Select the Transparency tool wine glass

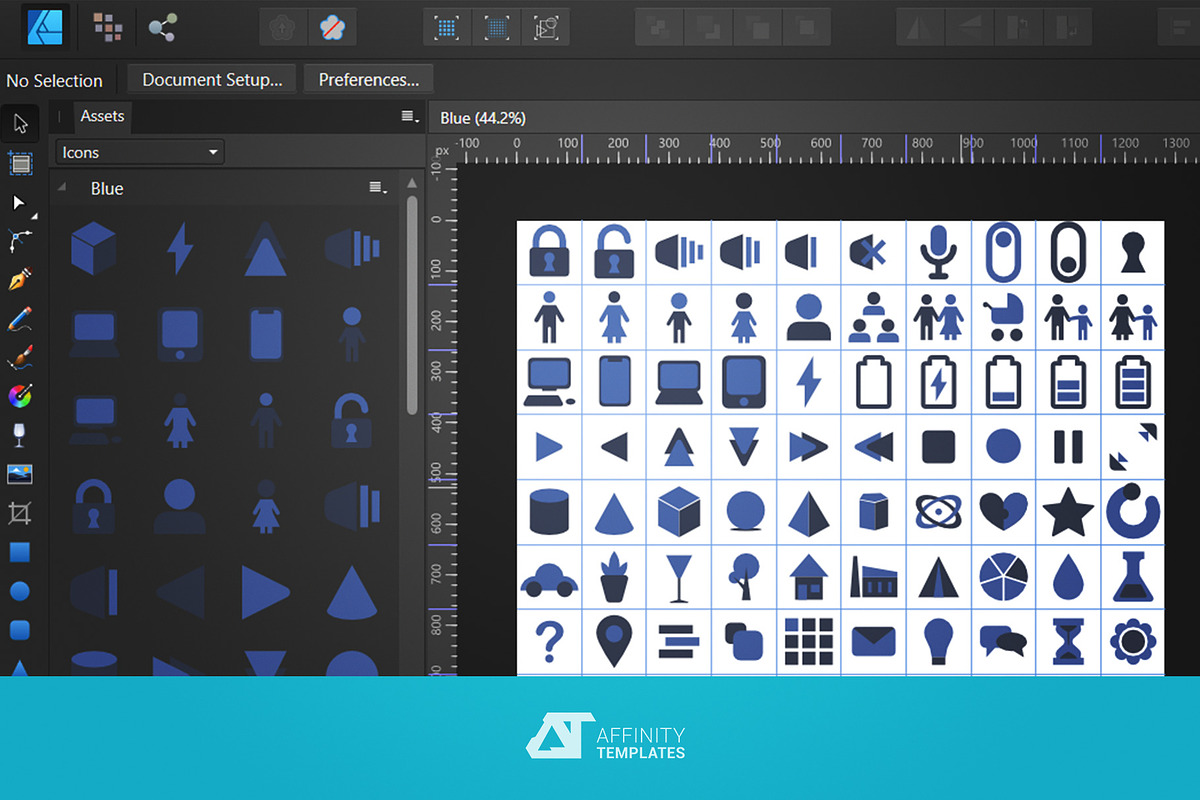(20, 435)
